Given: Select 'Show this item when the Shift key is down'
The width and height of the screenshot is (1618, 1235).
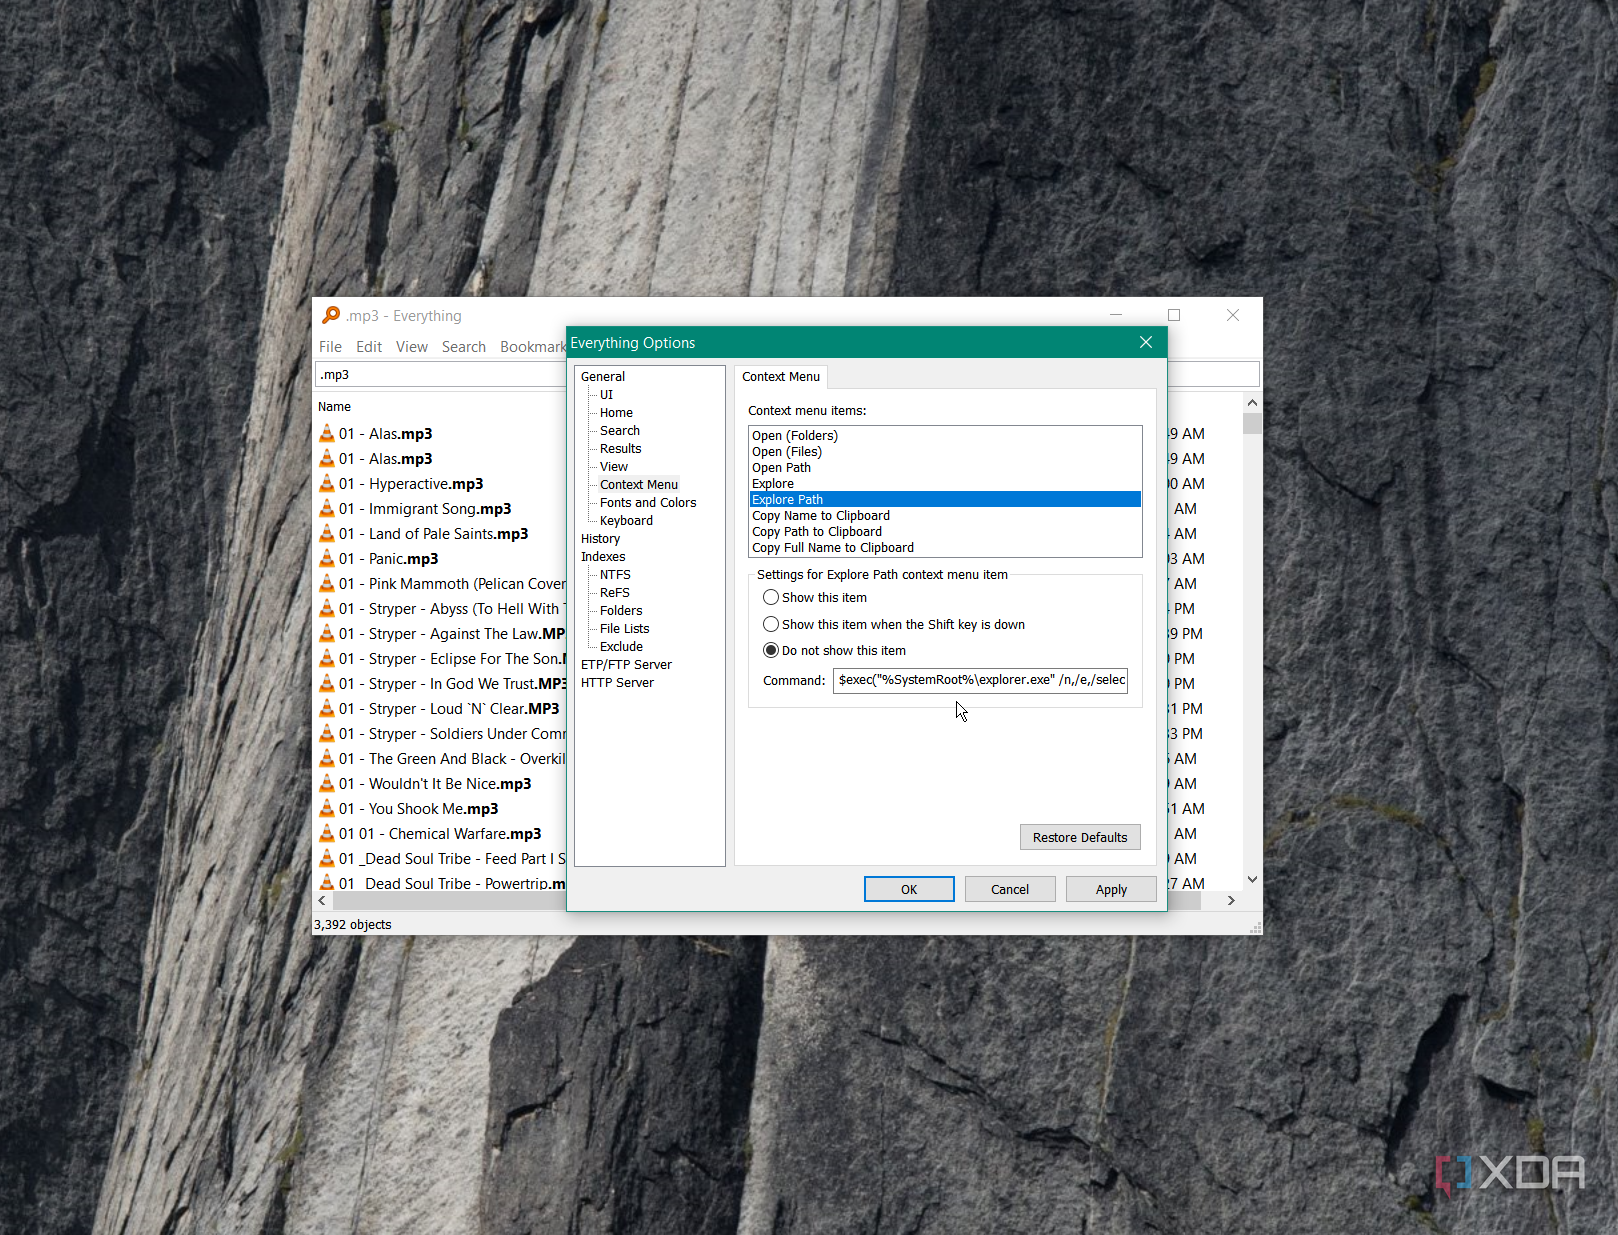Looking at the screenshot, I should click(771, 624).
